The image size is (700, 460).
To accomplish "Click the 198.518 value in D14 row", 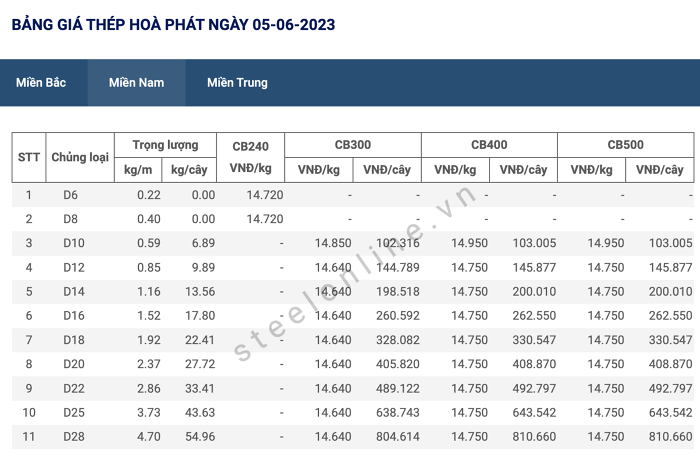I will (398, 292).
